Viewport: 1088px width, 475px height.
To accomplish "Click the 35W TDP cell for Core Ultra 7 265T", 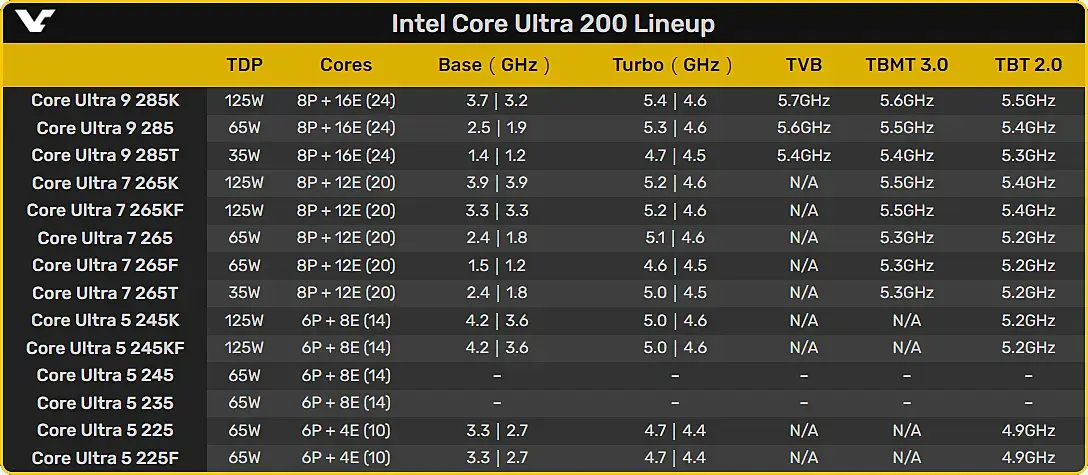I will [x=245, y=293].
